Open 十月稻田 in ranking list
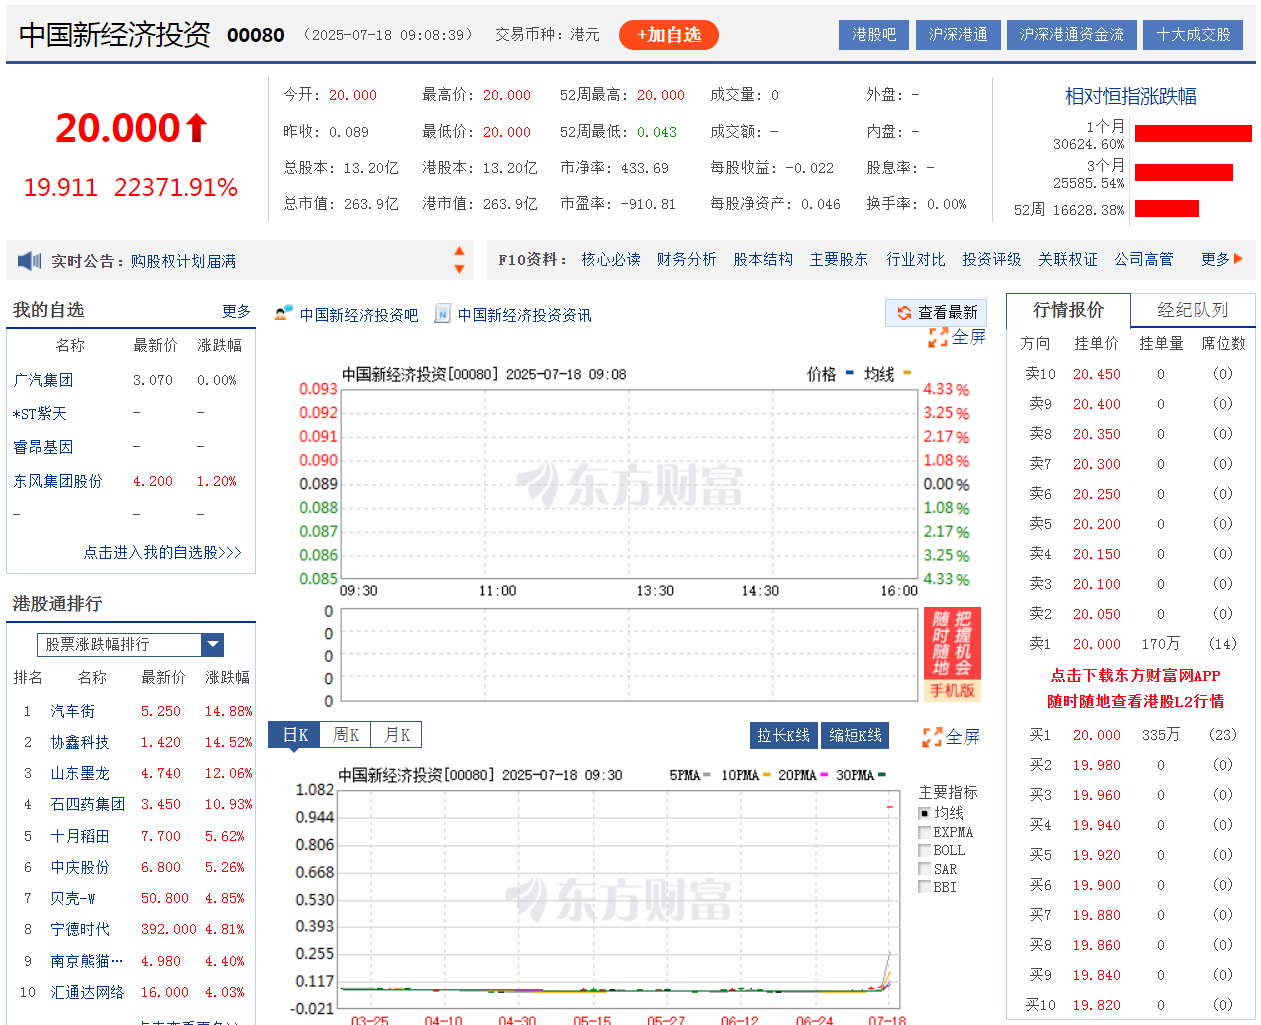 click(80, 836)
